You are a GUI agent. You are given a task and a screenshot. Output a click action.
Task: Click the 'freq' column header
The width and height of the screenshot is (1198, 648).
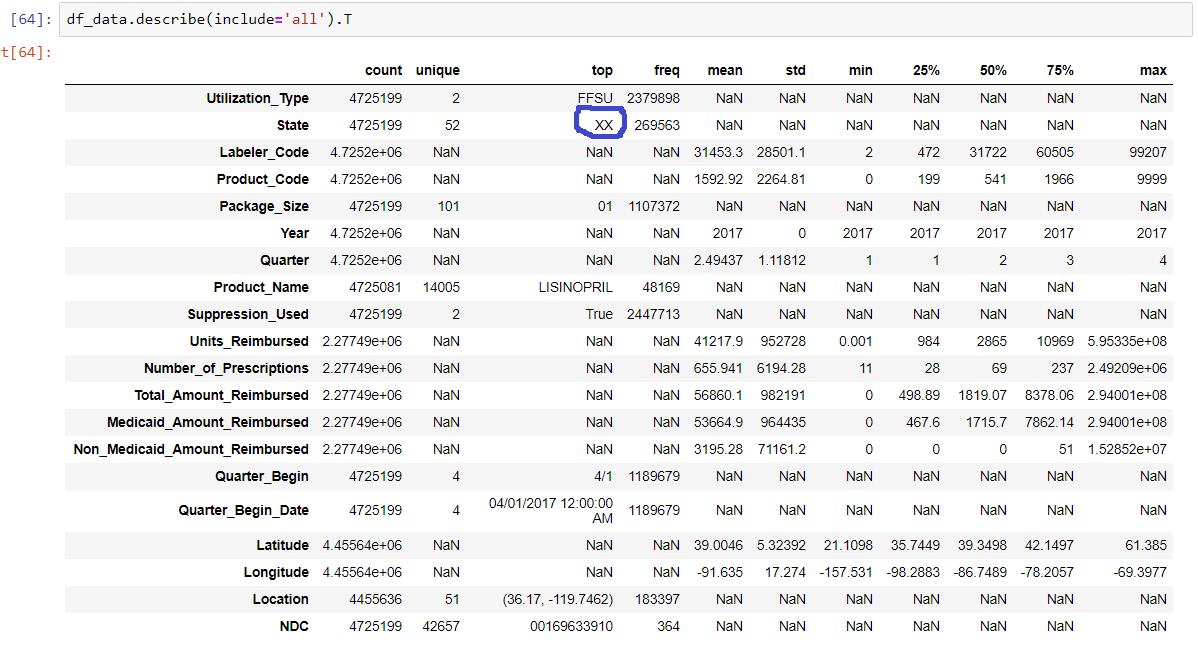(666, 70)
